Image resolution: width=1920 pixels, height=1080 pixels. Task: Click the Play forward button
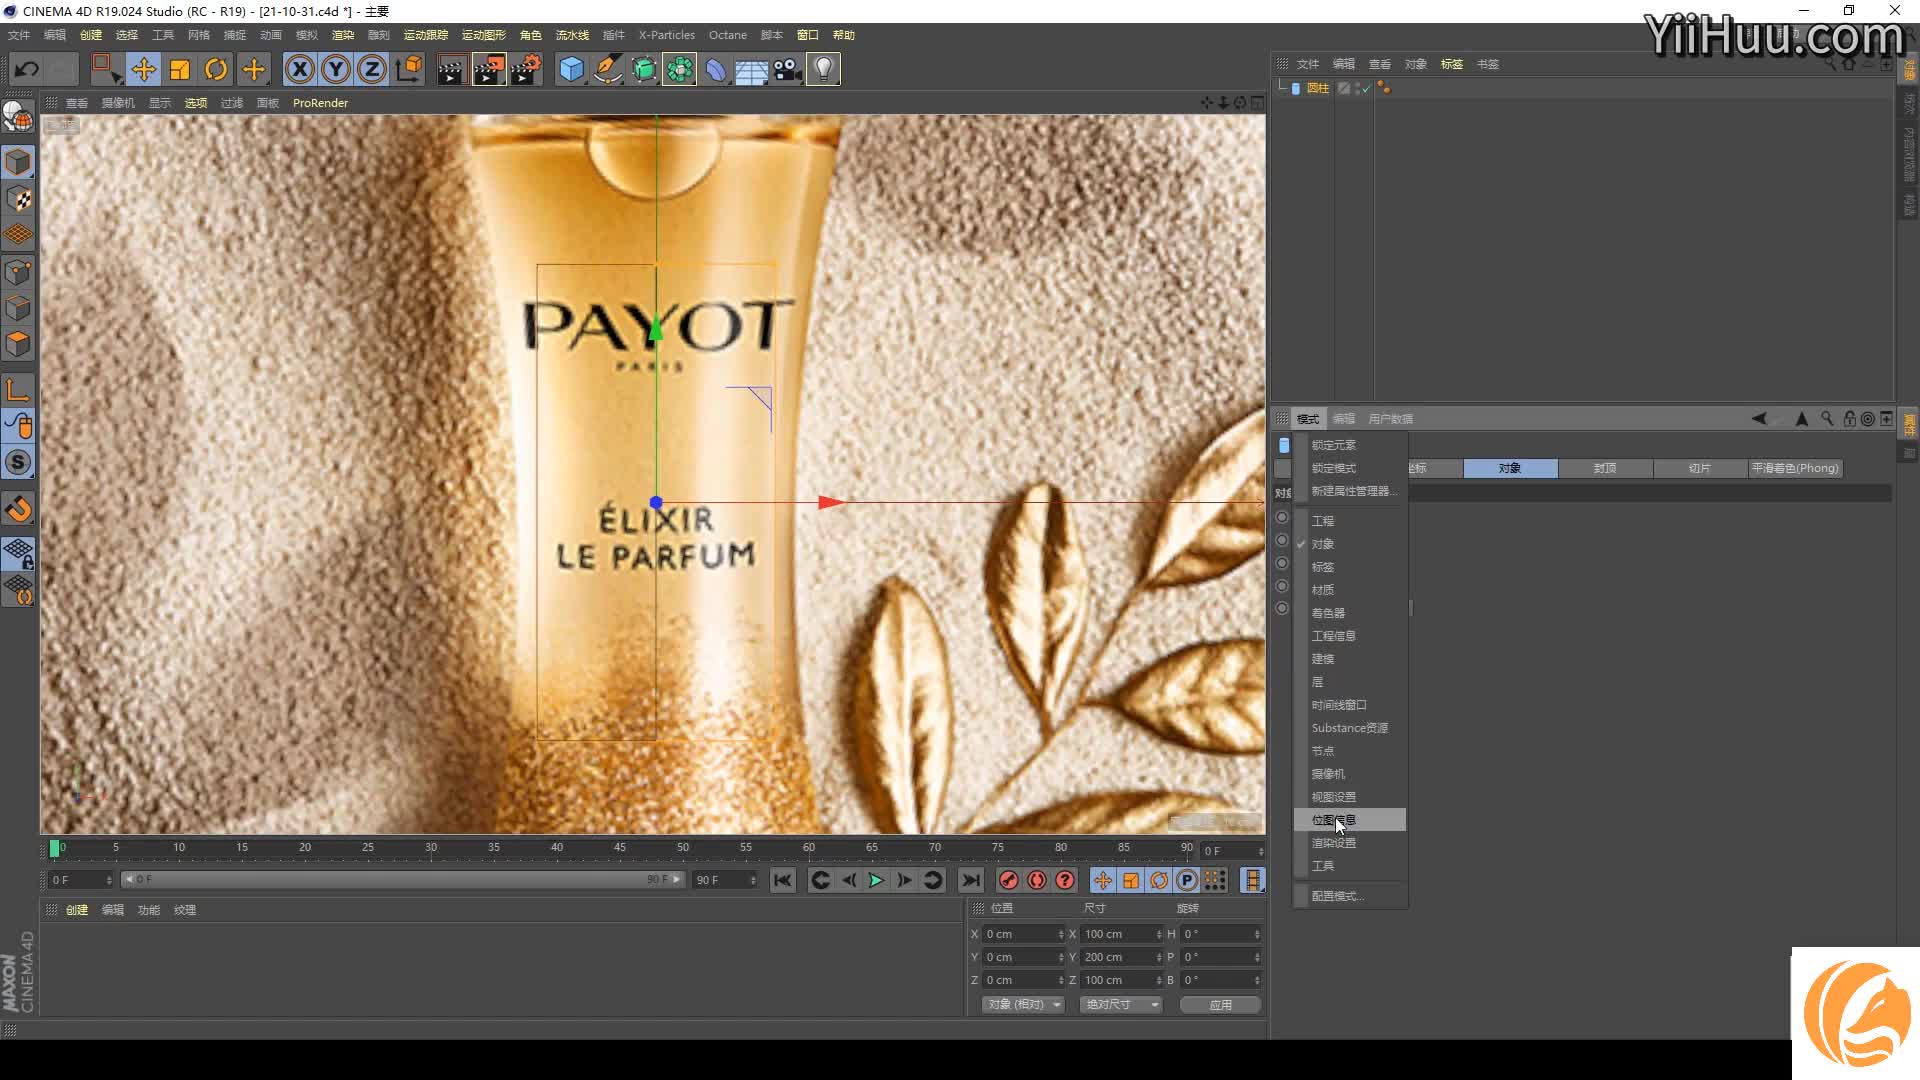876,880
